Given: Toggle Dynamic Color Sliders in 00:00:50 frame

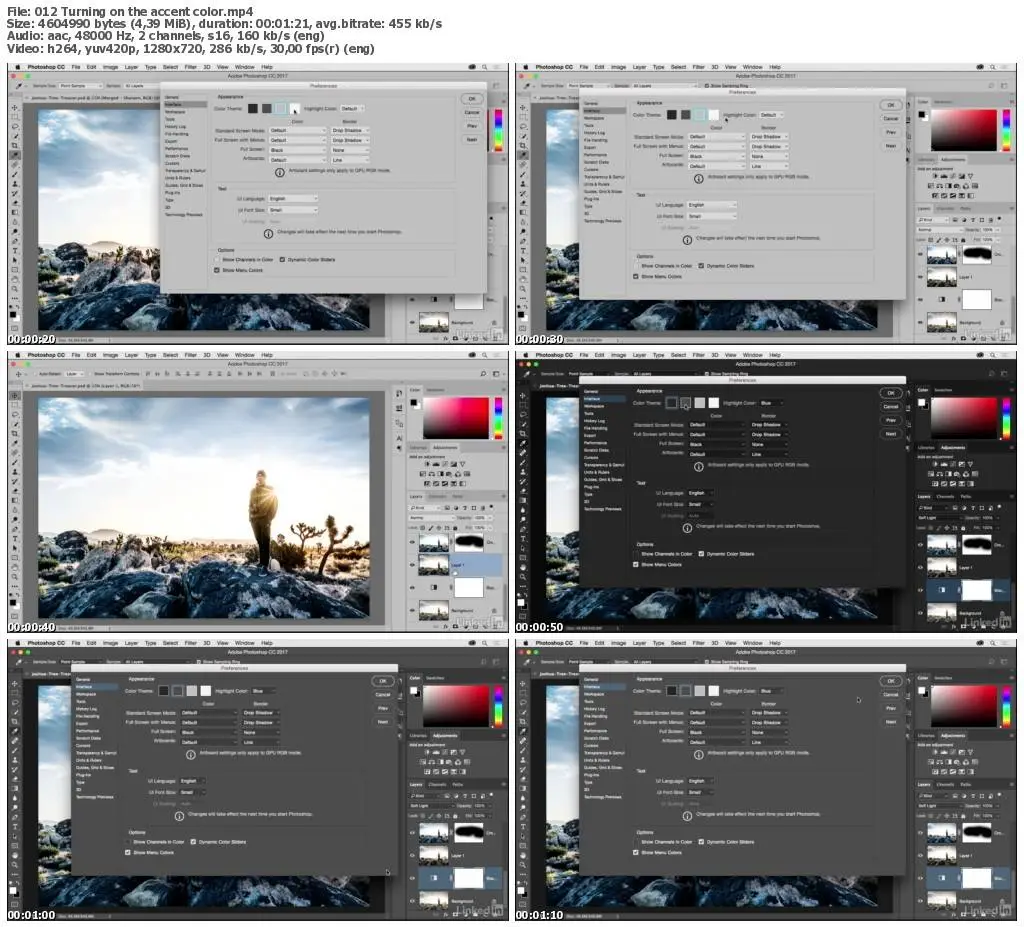Looking at the screenshot, I should coord(701,554).
